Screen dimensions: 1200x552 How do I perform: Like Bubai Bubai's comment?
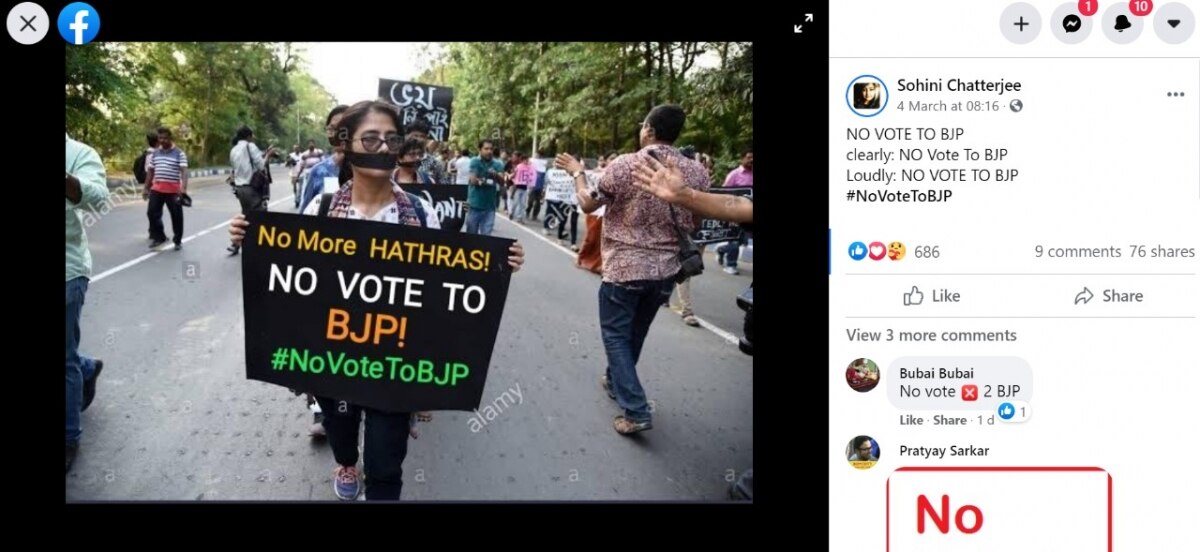pos(911,420)
